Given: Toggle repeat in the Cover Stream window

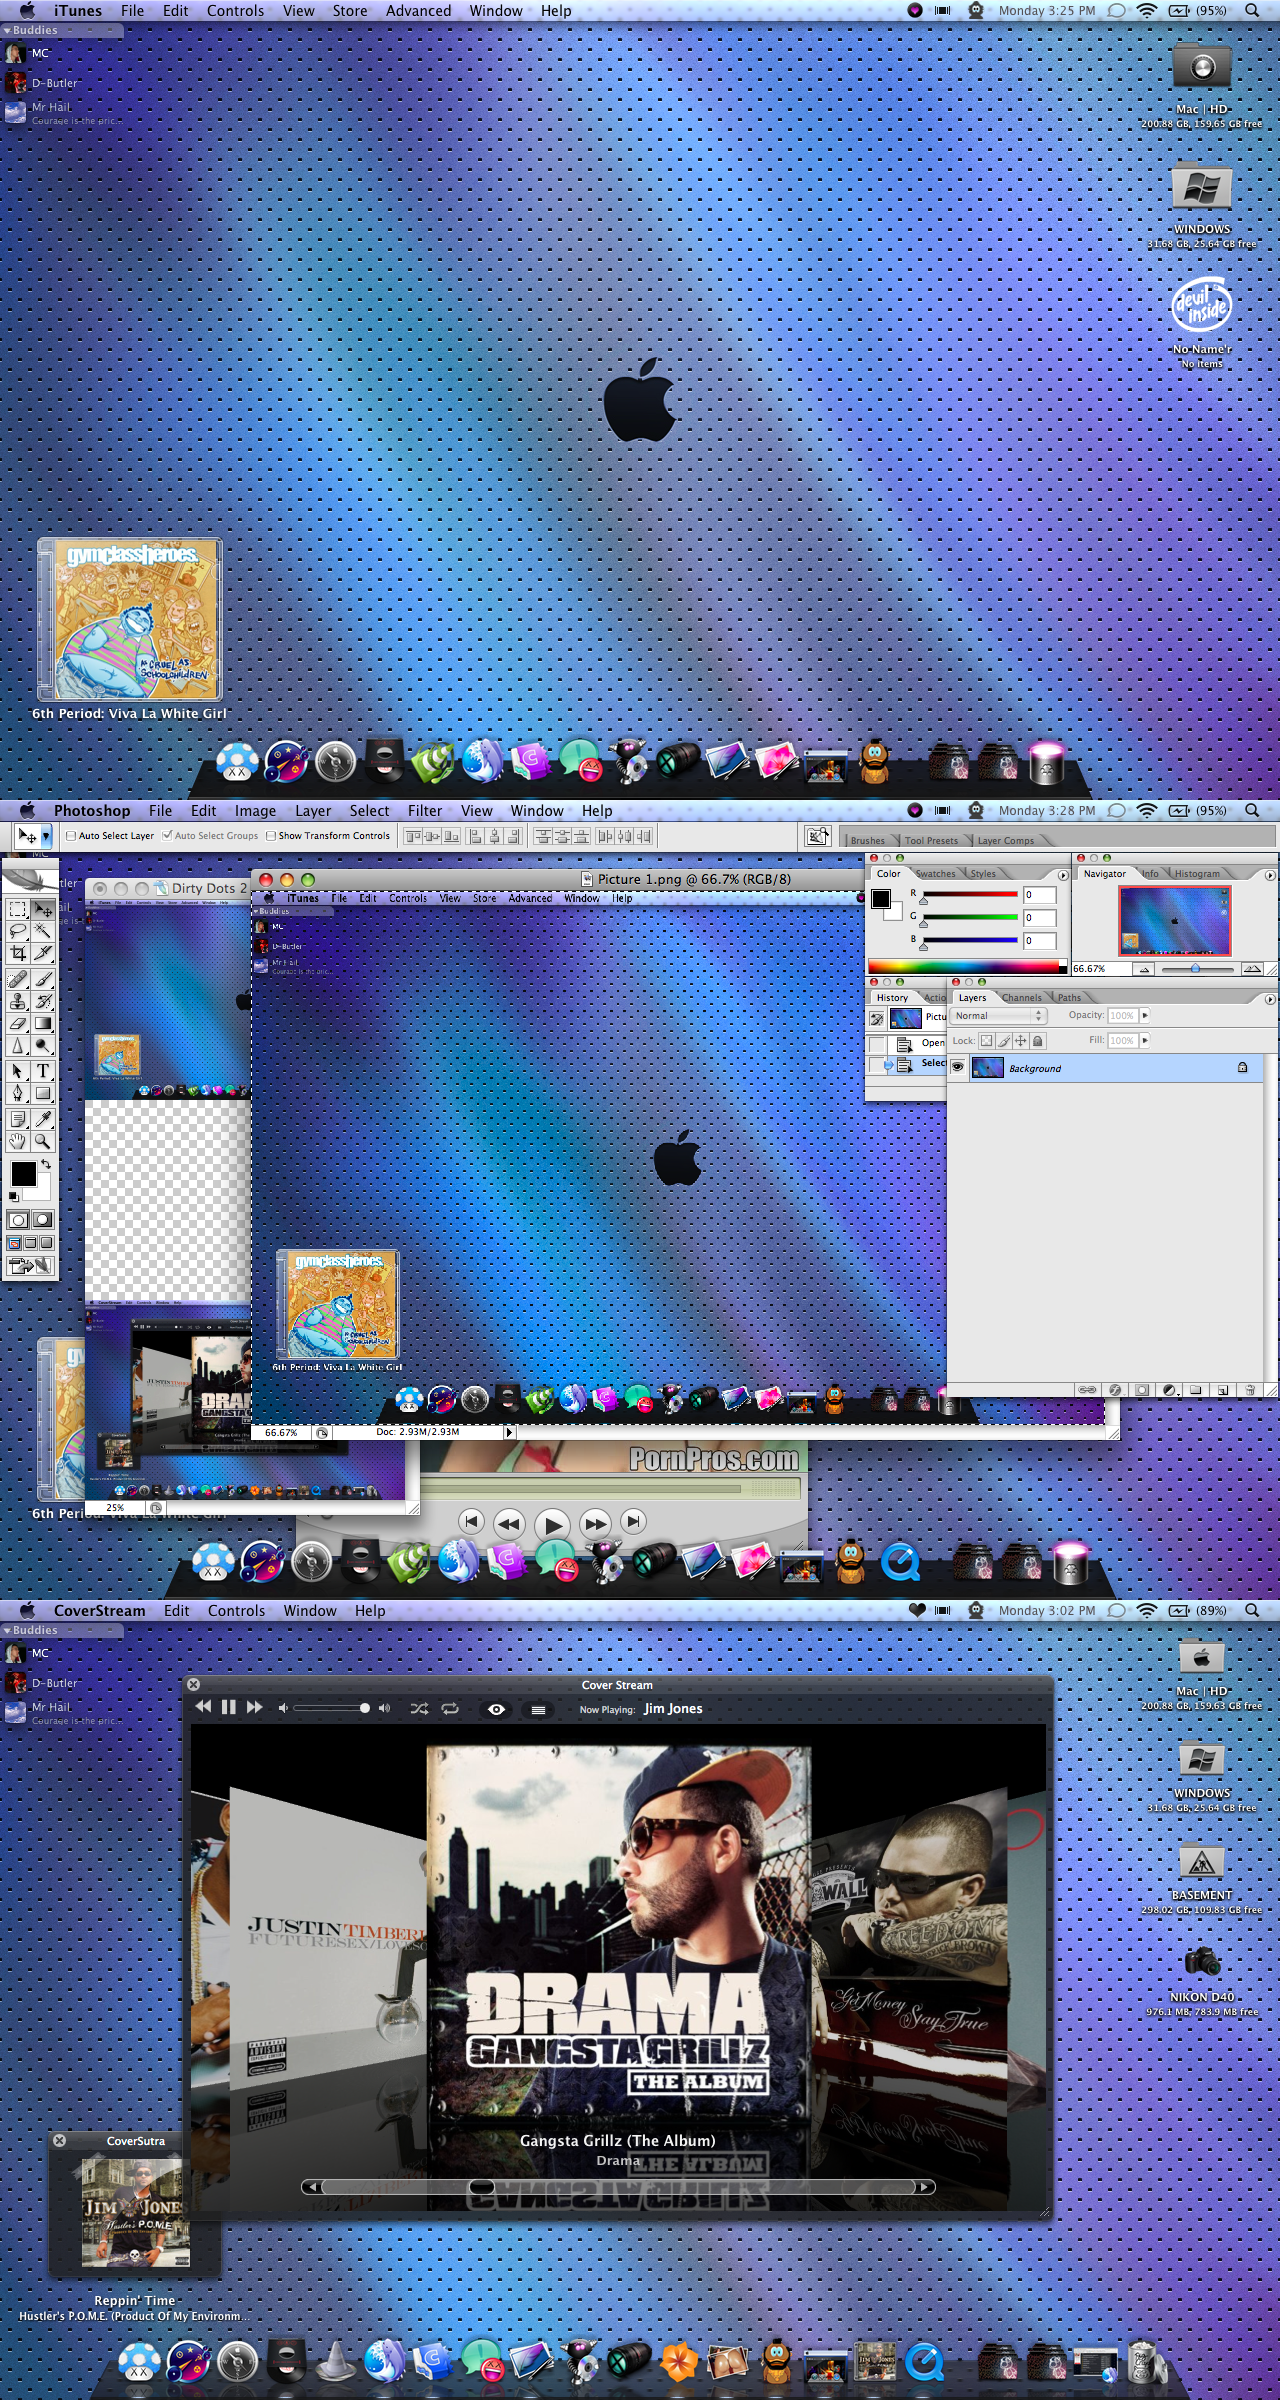Looking at the screenshot, I should tap(450, 1709).
